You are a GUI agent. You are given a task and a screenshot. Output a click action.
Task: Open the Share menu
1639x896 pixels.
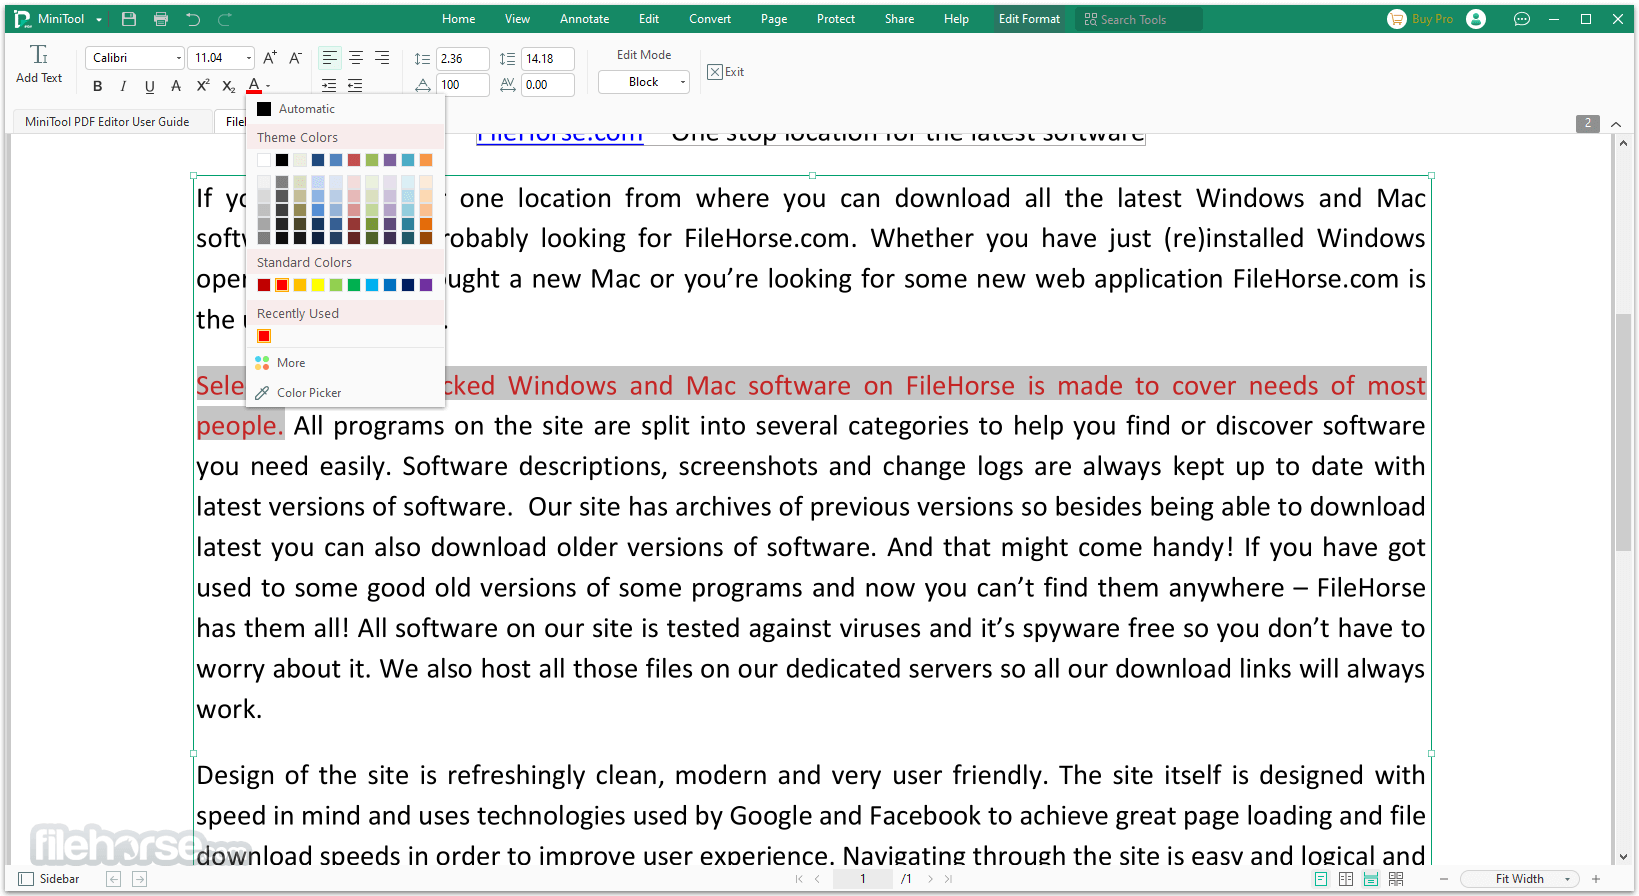coord(899,19)
